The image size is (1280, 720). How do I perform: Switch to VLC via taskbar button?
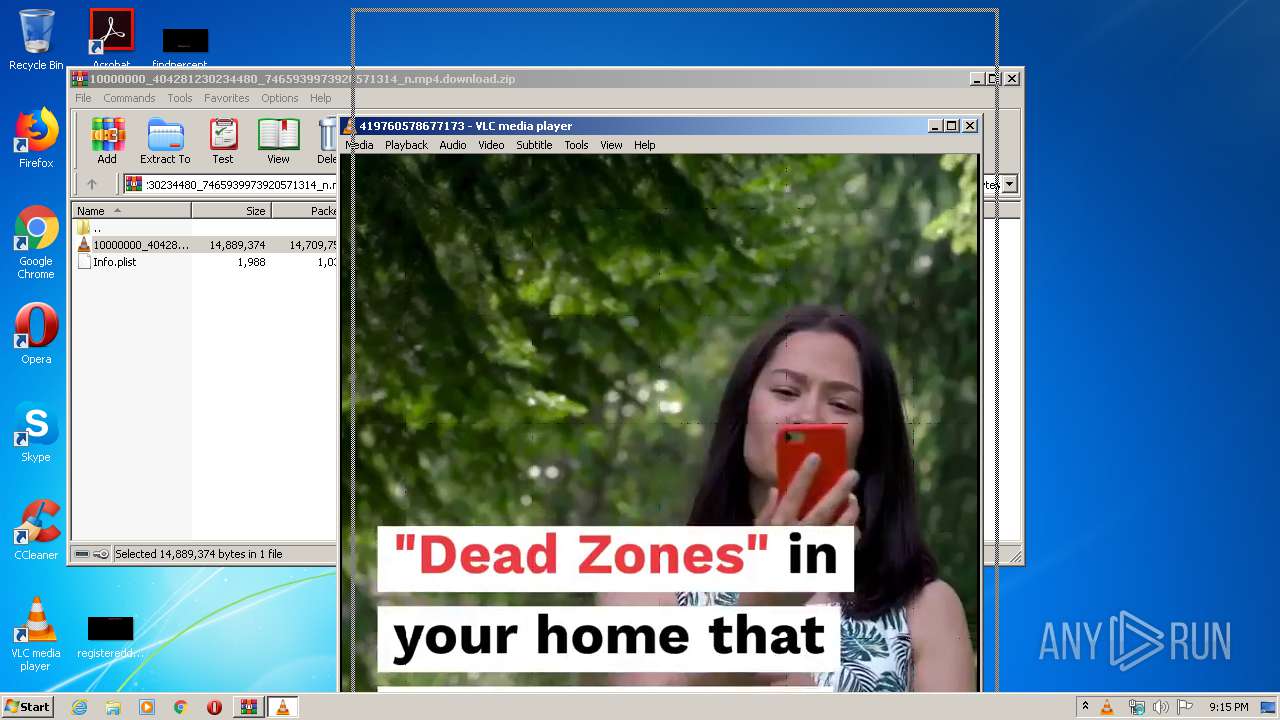(x=282, y=707)
